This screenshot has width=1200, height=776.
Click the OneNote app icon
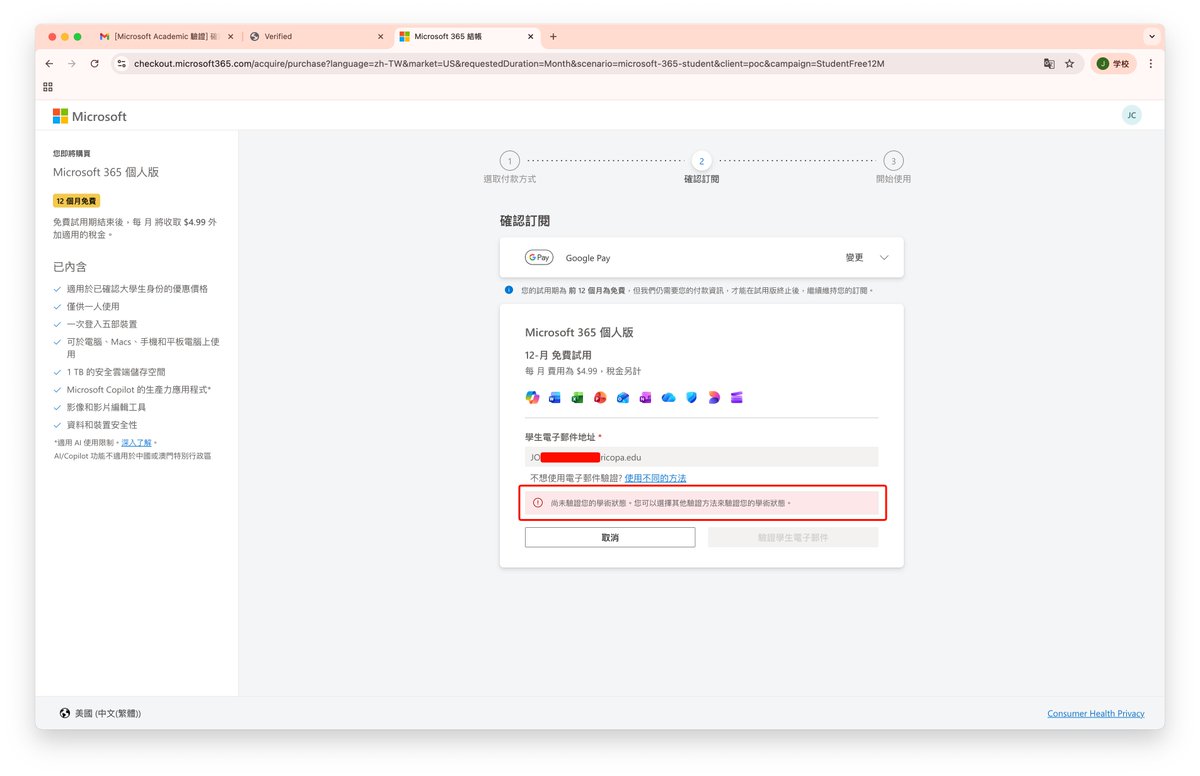[x=645, y=397]
